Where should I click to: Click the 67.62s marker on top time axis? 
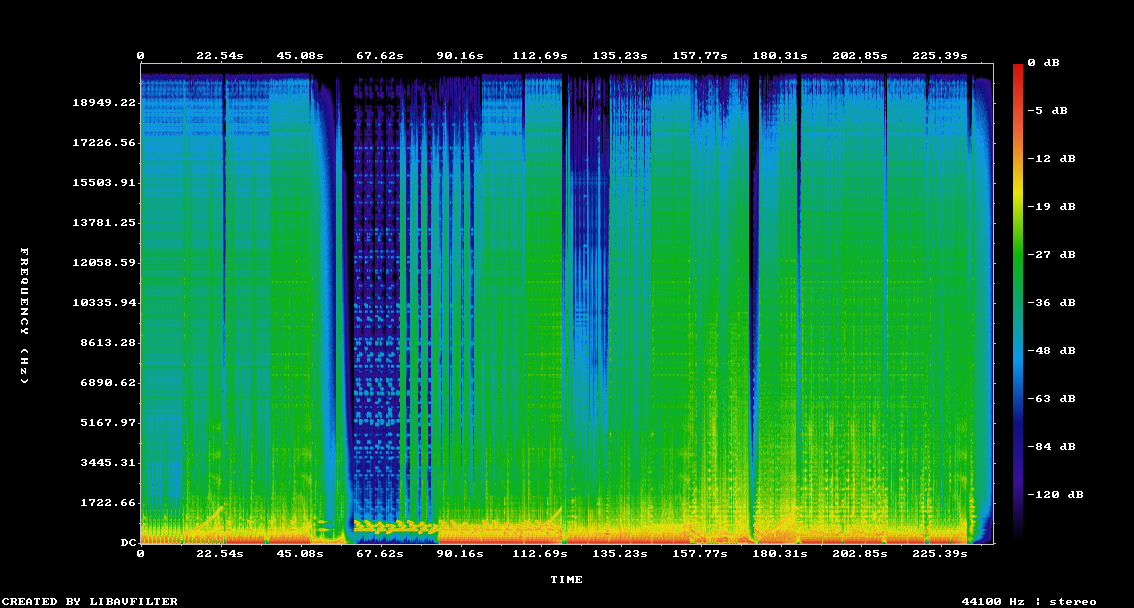pyautogui.click(x=380, y=56)
